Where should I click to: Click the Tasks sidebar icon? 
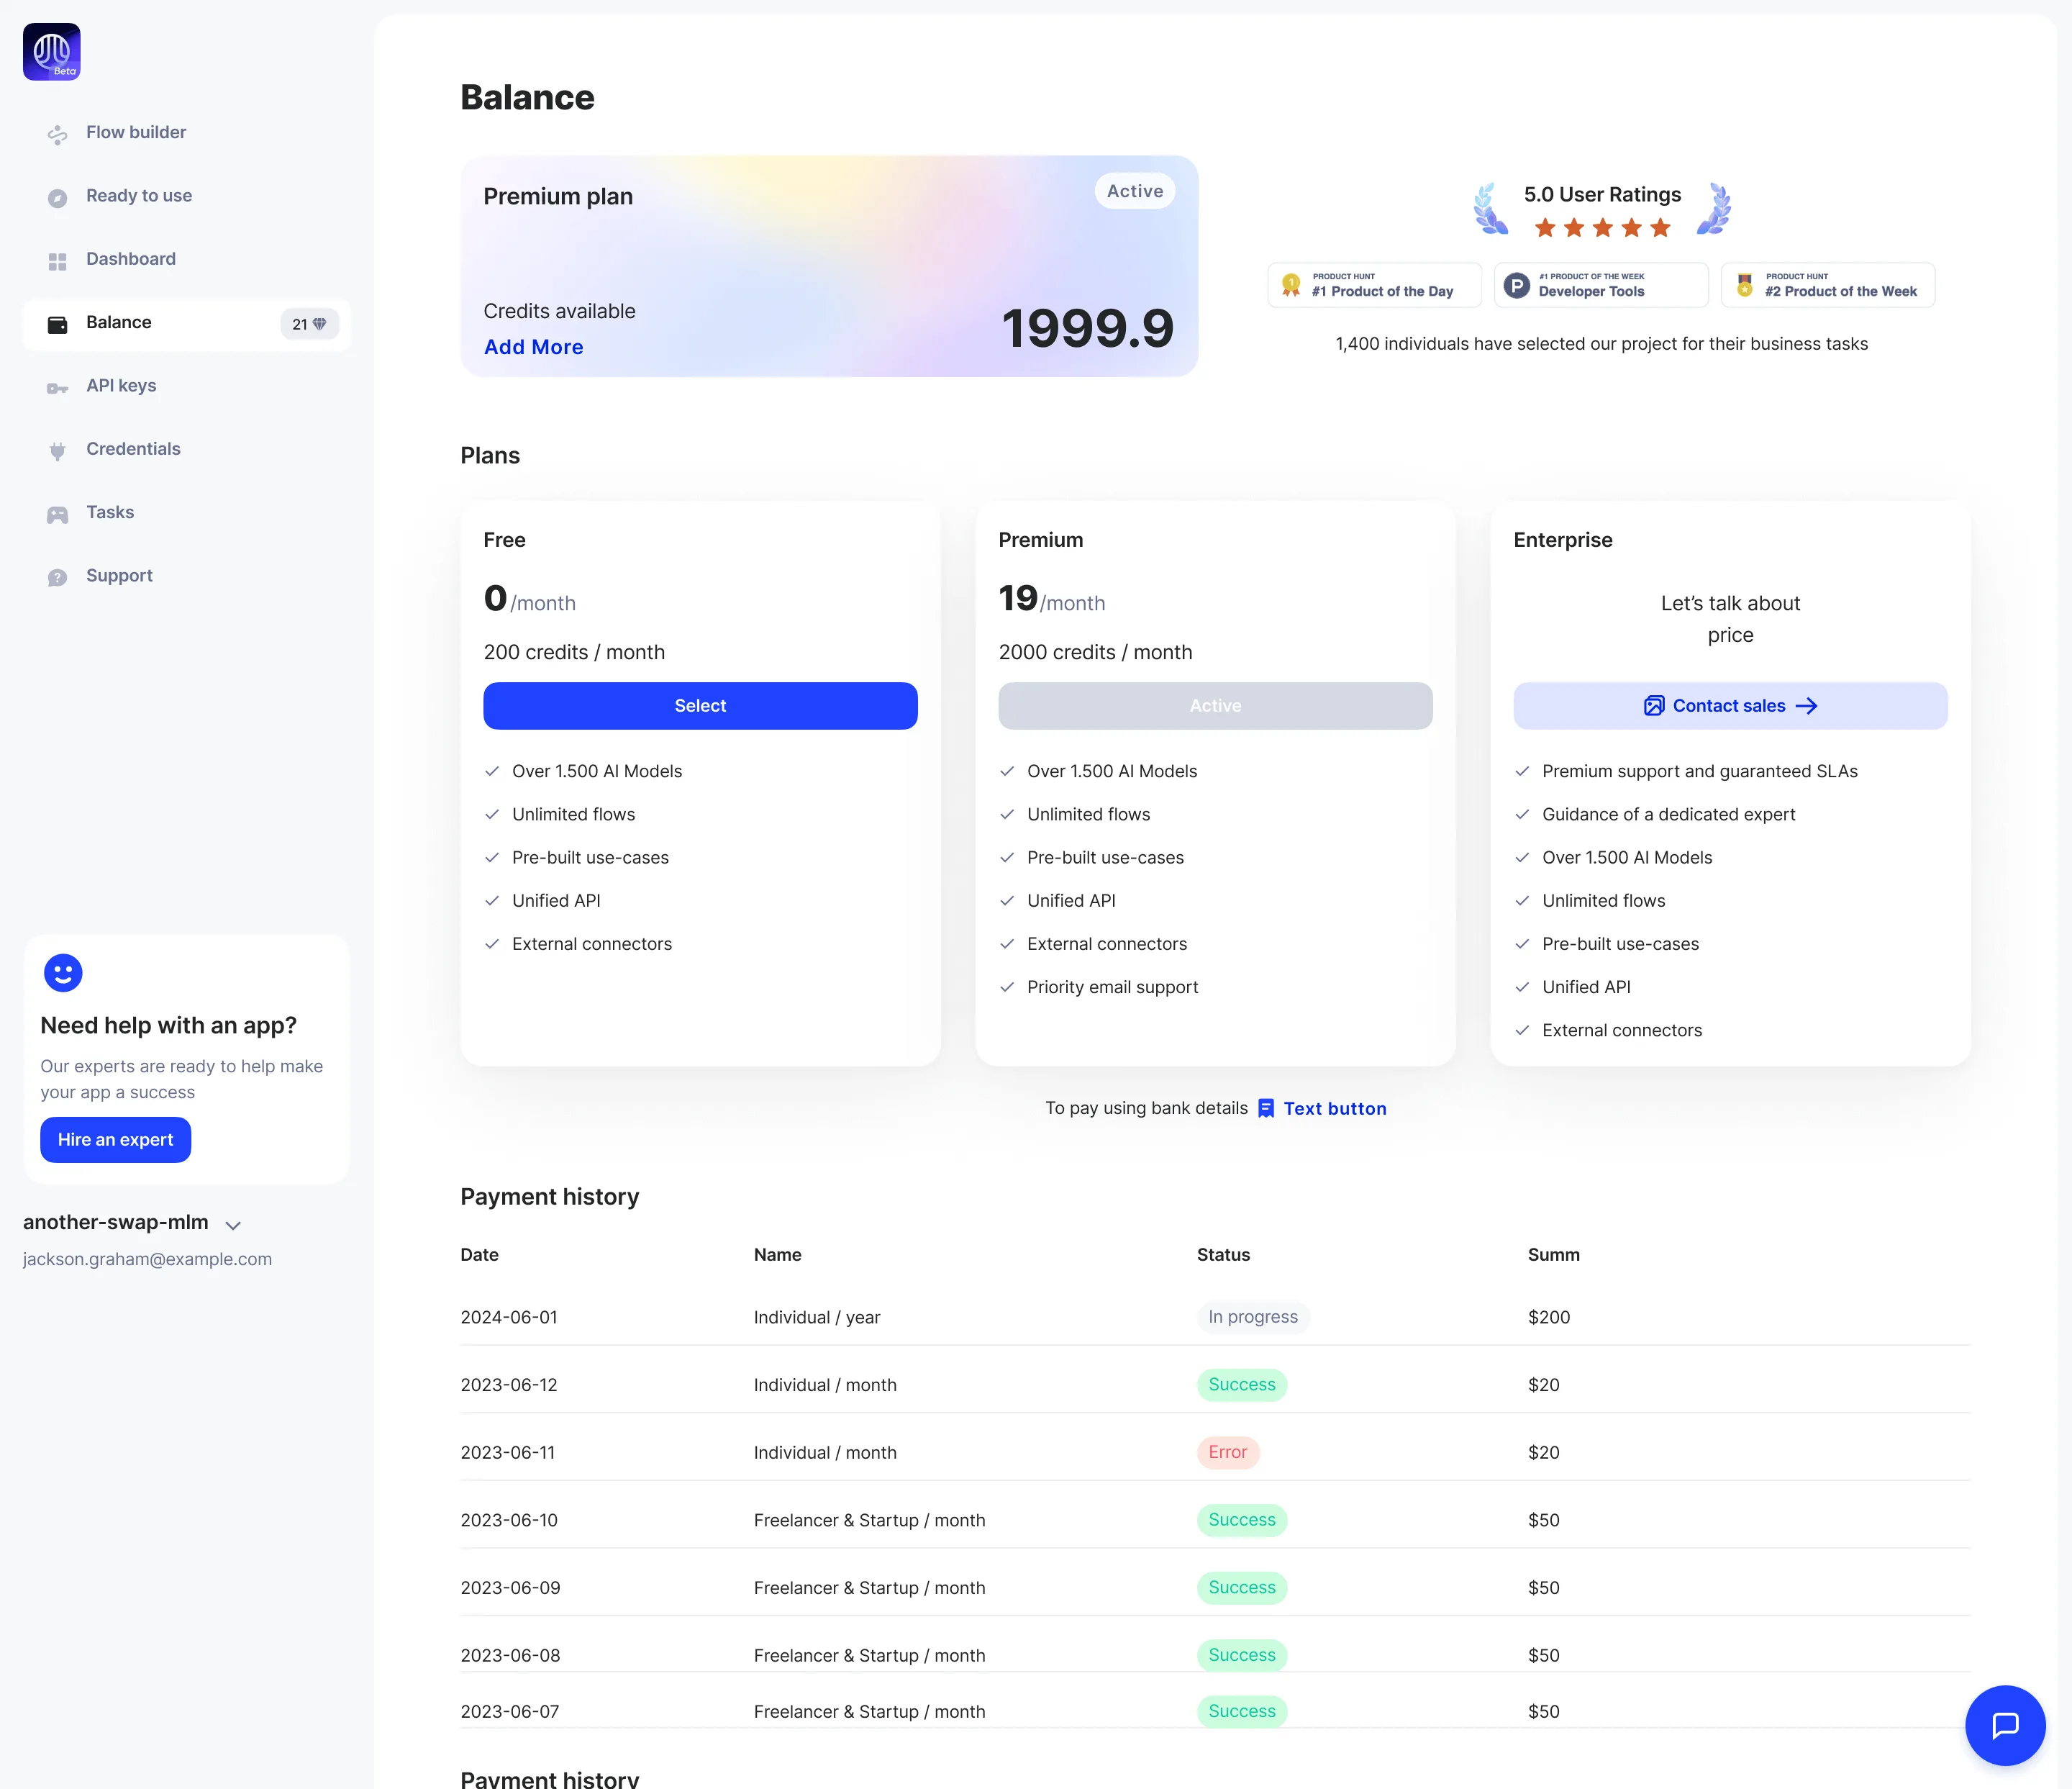pyautogui.click(x=57, y=513)
